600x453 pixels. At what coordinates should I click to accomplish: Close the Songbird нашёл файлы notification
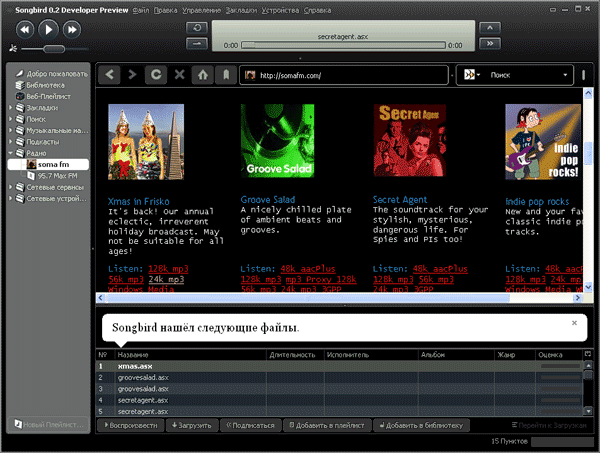tap(574, 323)
